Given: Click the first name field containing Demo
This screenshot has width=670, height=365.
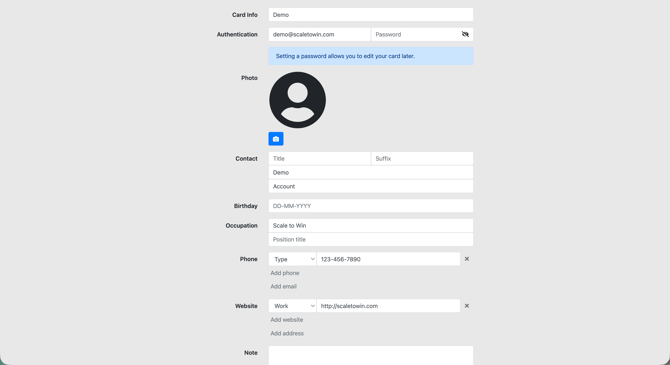Looking at the screenshot, I should coord(370,173).
